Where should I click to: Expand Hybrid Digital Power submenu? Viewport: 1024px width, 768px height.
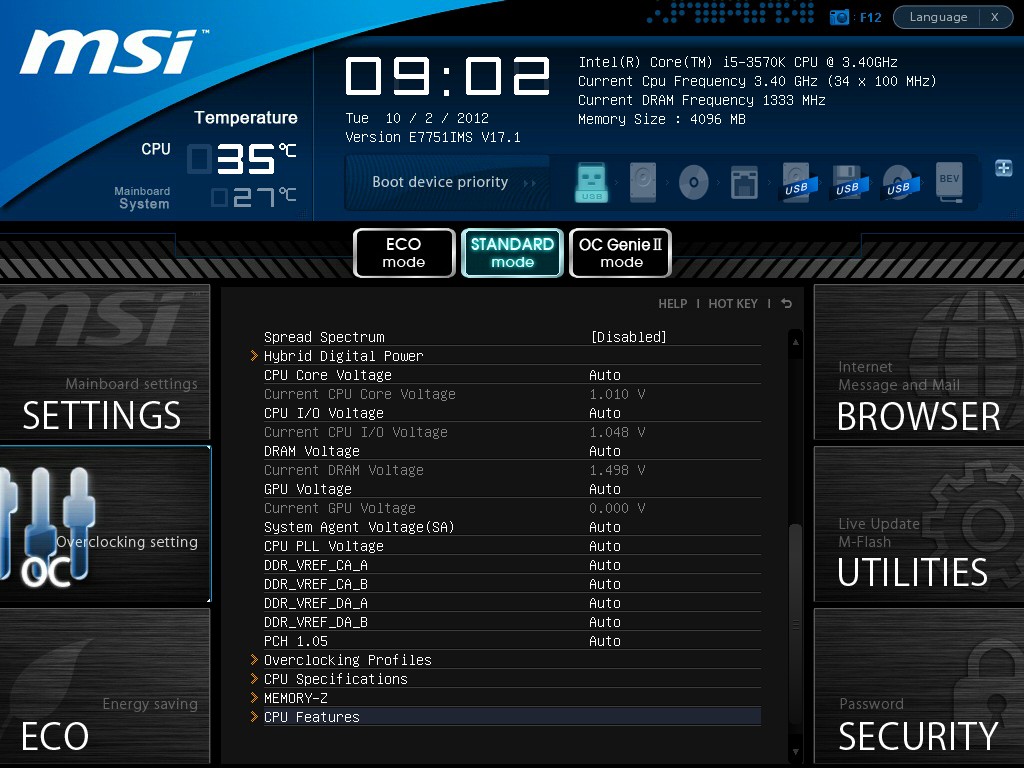(343, 356)
